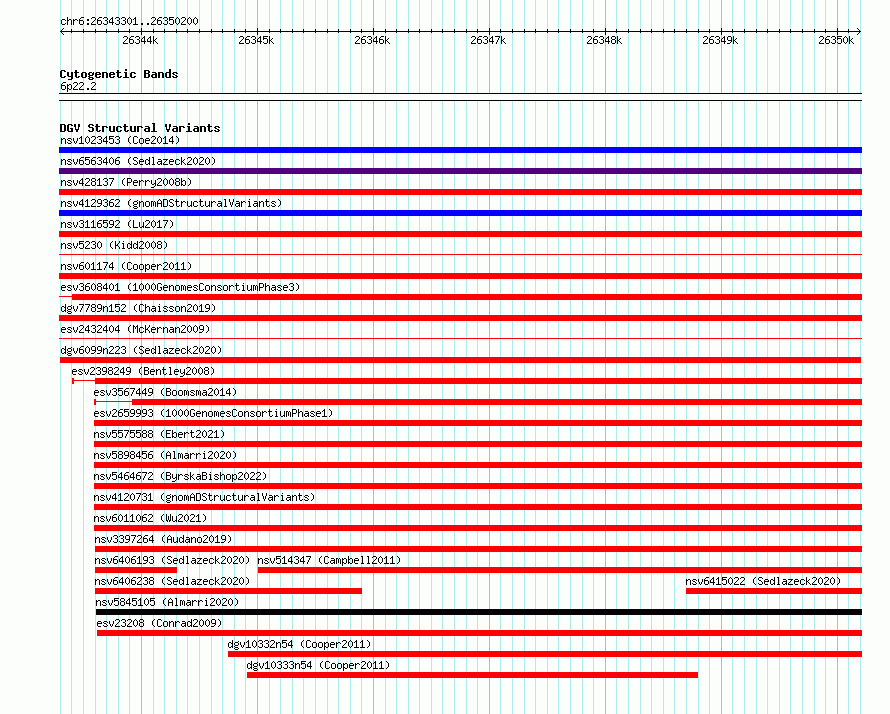Click the 26347k ruler position

coord(488,40)
